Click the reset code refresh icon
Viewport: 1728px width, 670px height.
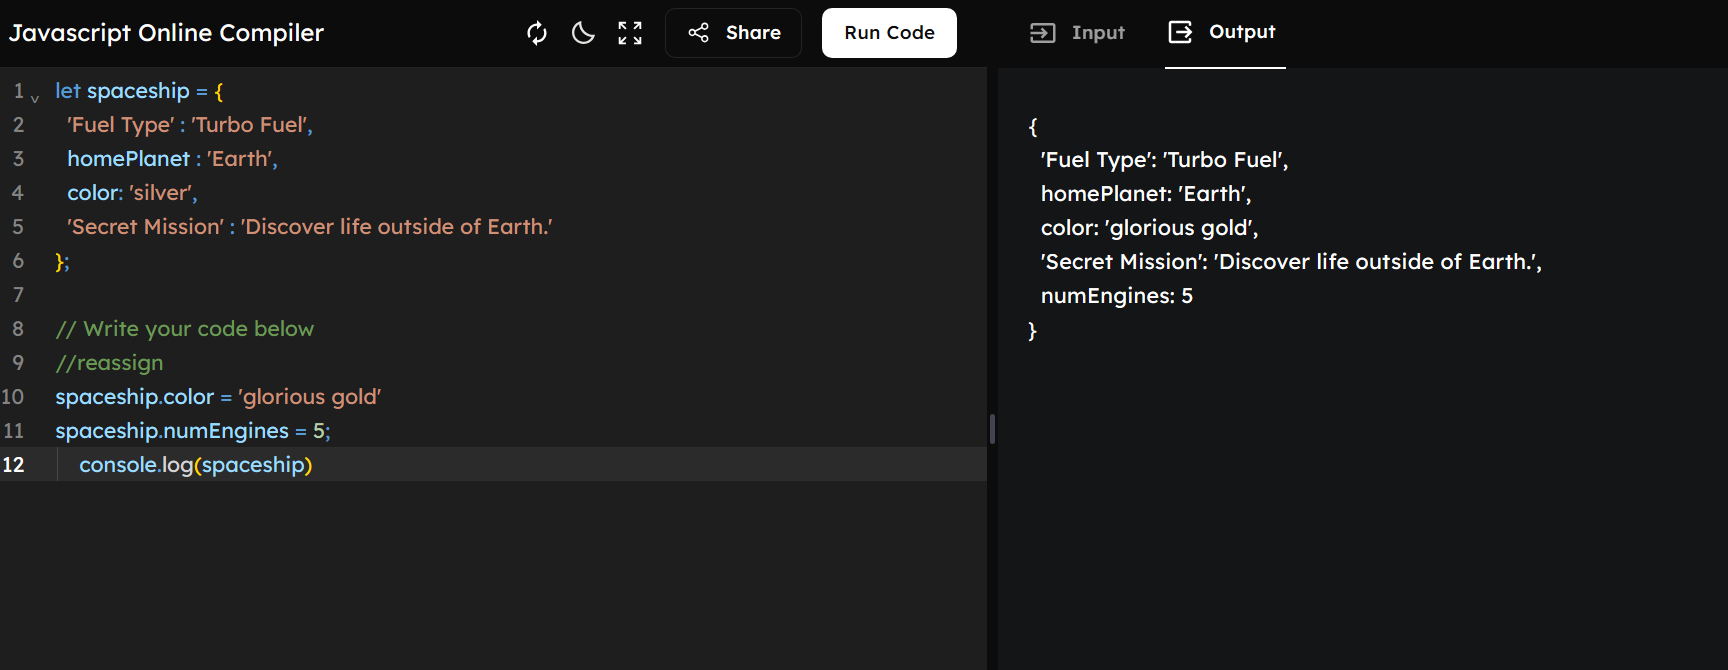pos(537,33)
